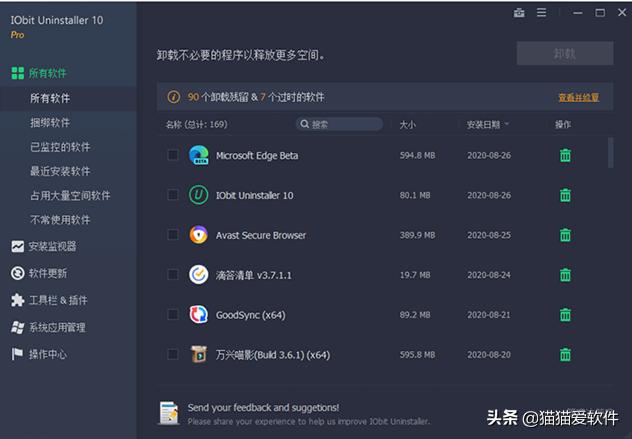Viewport: 632px width, 439px height.
Task: Click the 操作中心 flag icon
Action: pos(17,354)
